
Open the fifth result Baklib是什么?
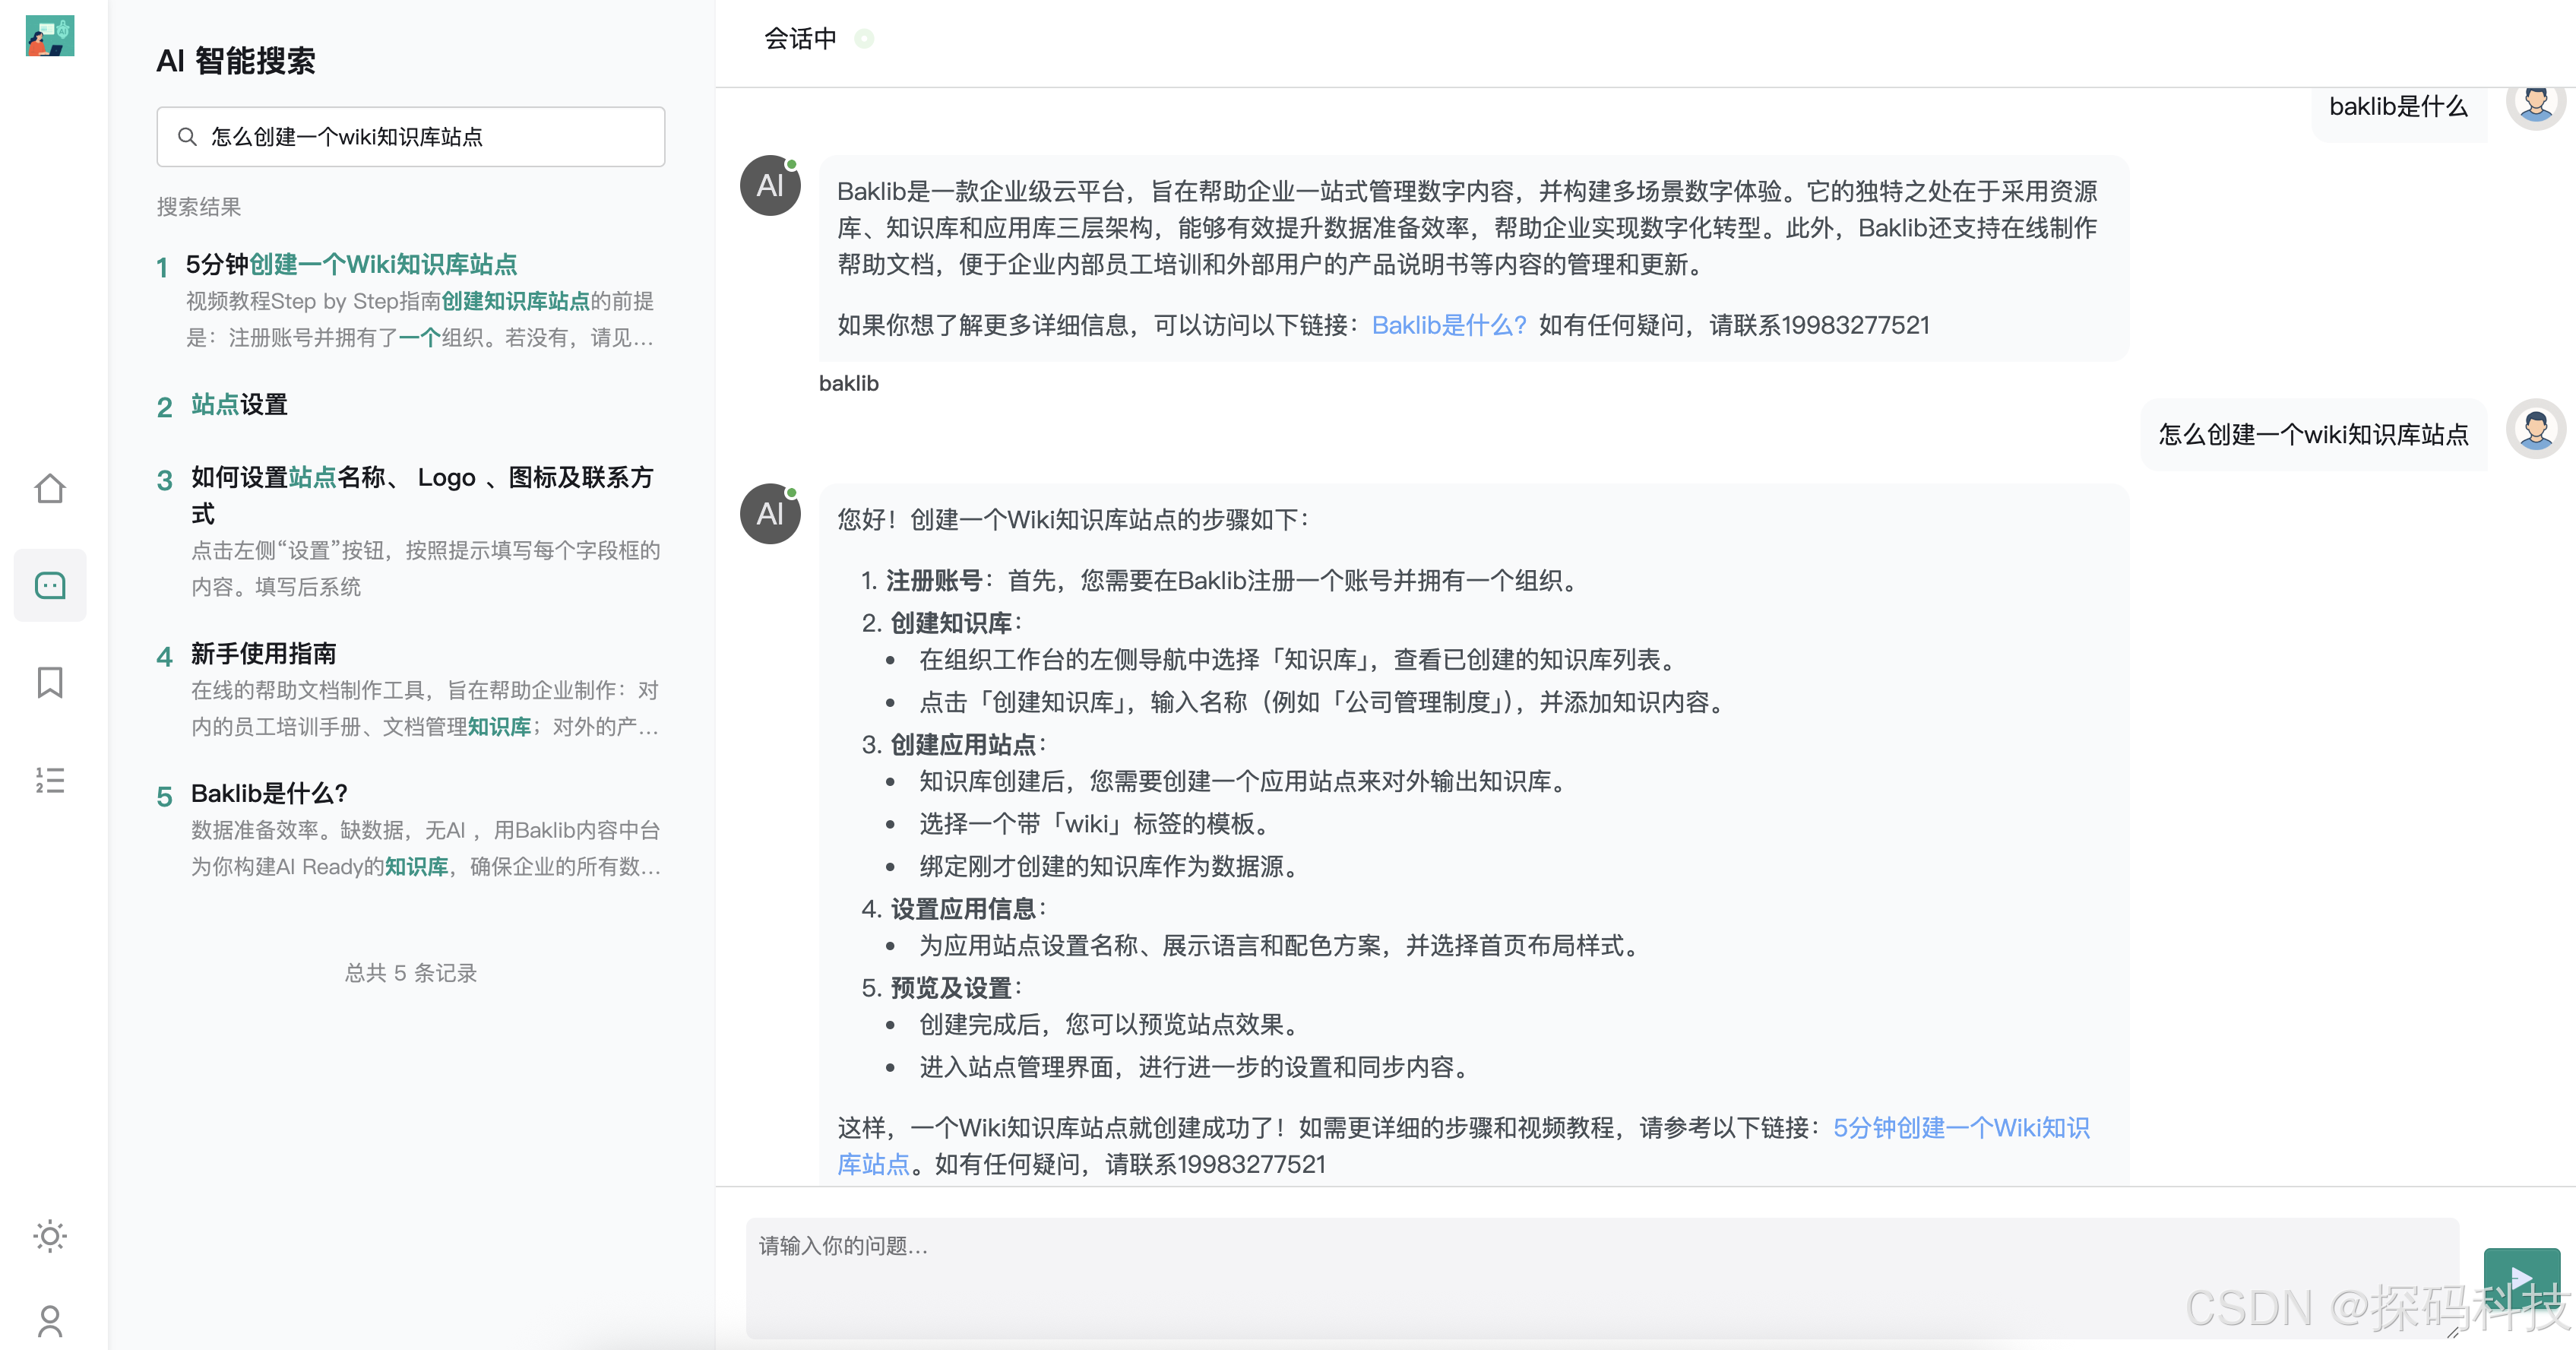[x=268, y=793]
